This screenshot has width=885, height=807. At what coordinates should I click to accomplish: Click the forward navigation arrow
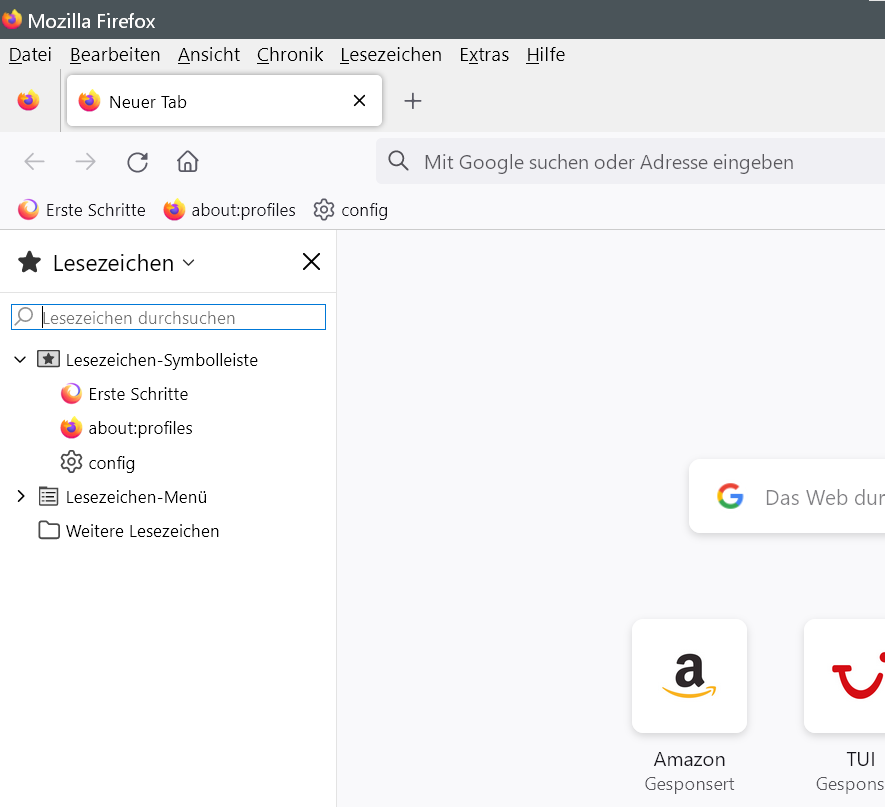(x=86, y=162)
